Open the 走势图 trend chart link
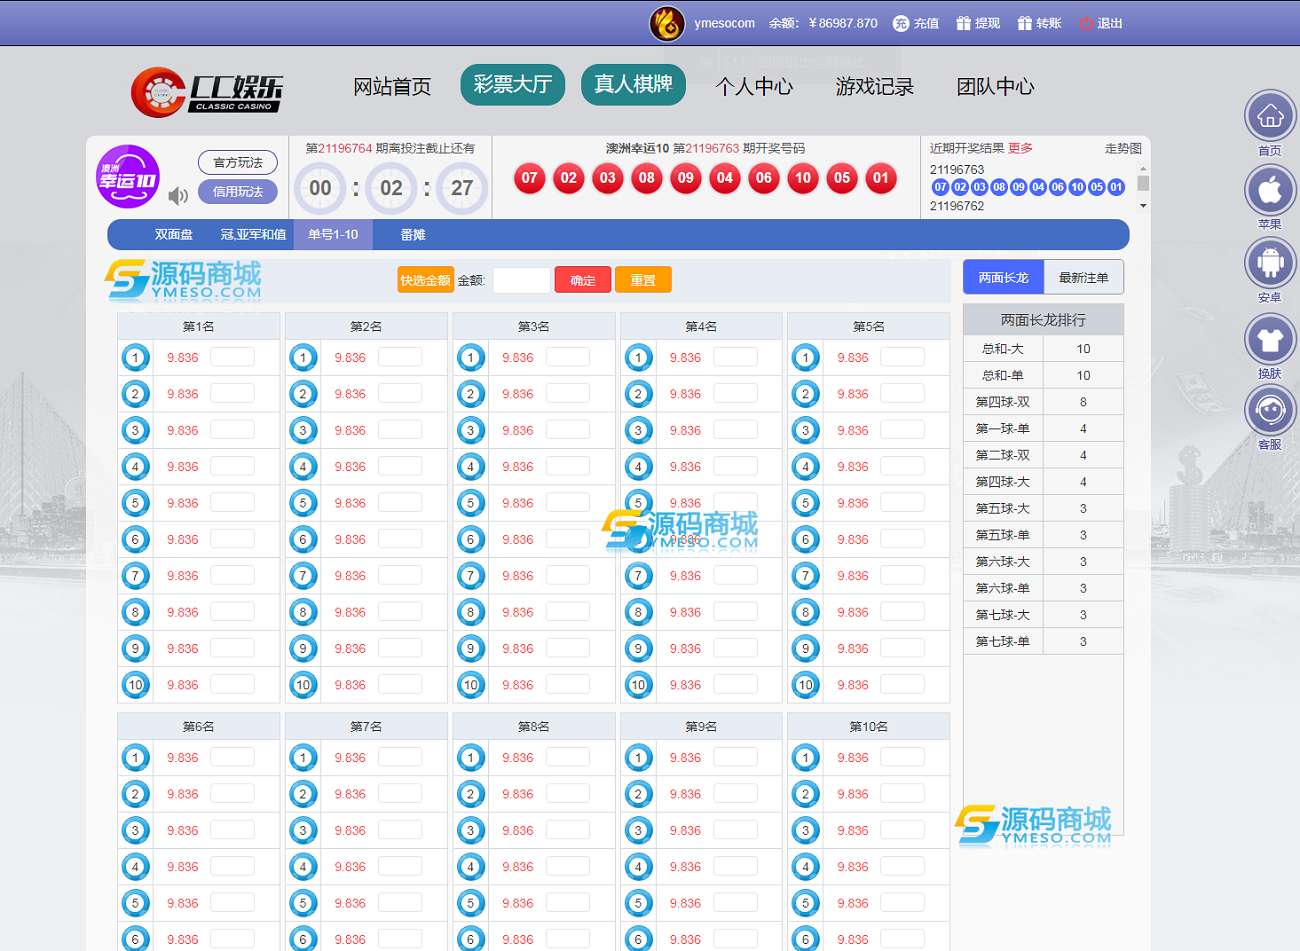Viewport: 1300px width, 951px height. point(1123,148)
